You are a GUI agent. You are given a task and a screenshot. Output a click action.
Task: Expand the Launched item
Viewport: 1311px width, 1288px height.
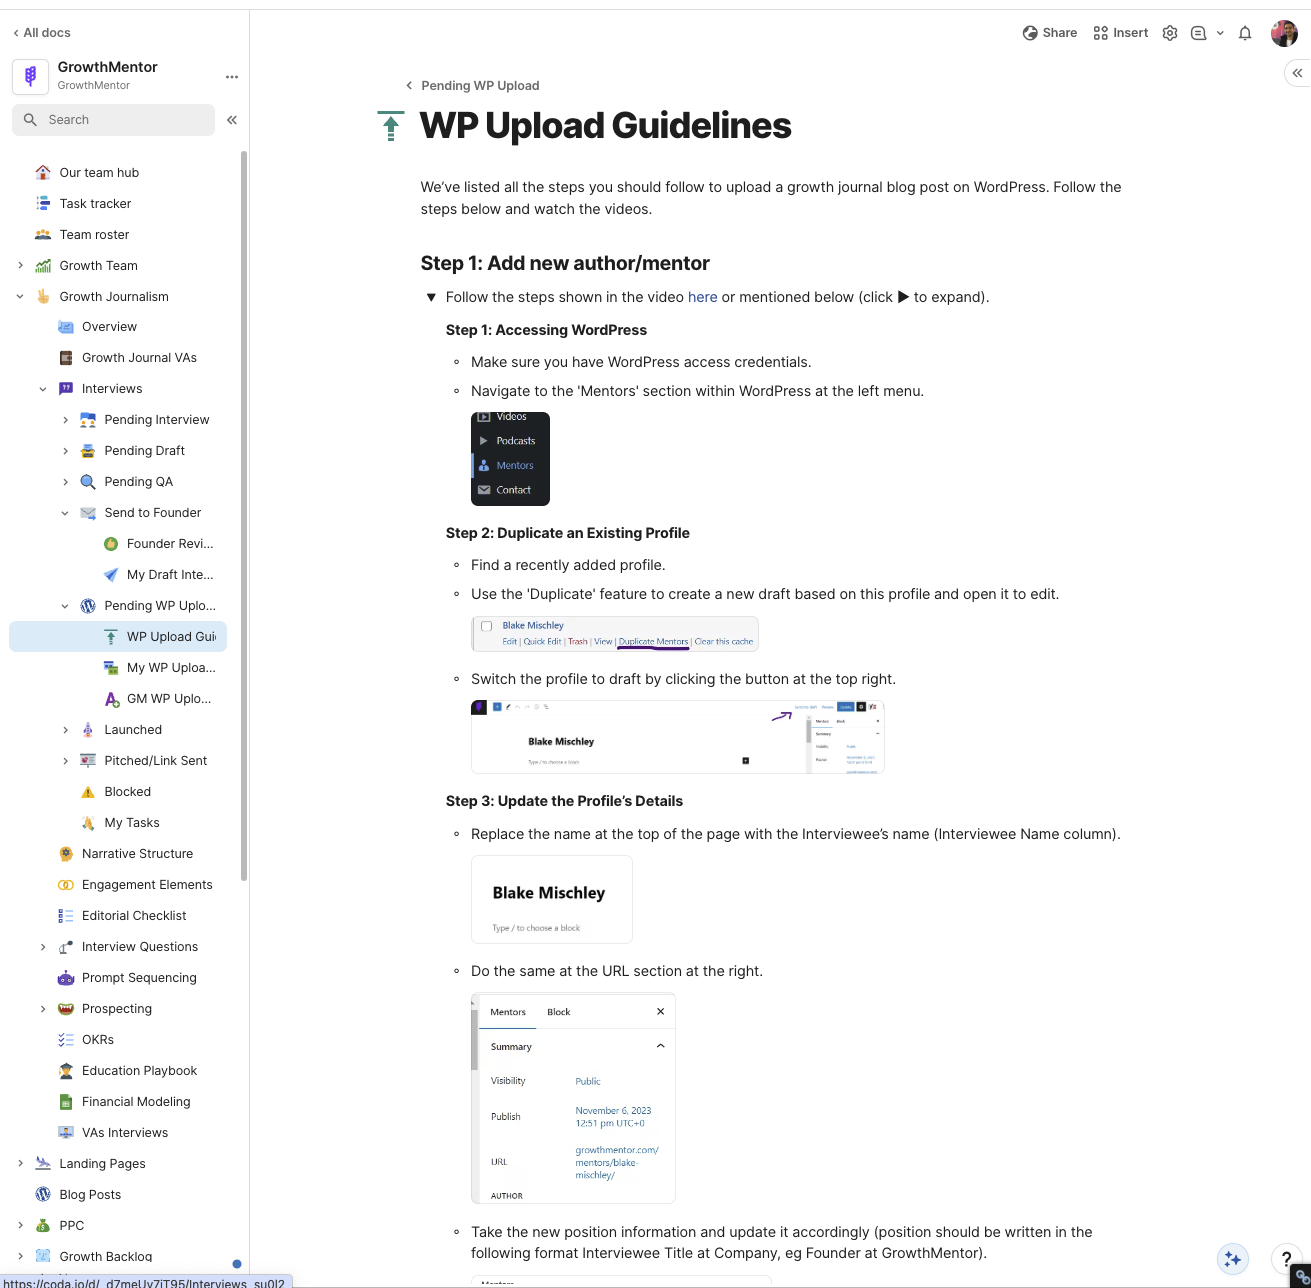tap(65, 730)
